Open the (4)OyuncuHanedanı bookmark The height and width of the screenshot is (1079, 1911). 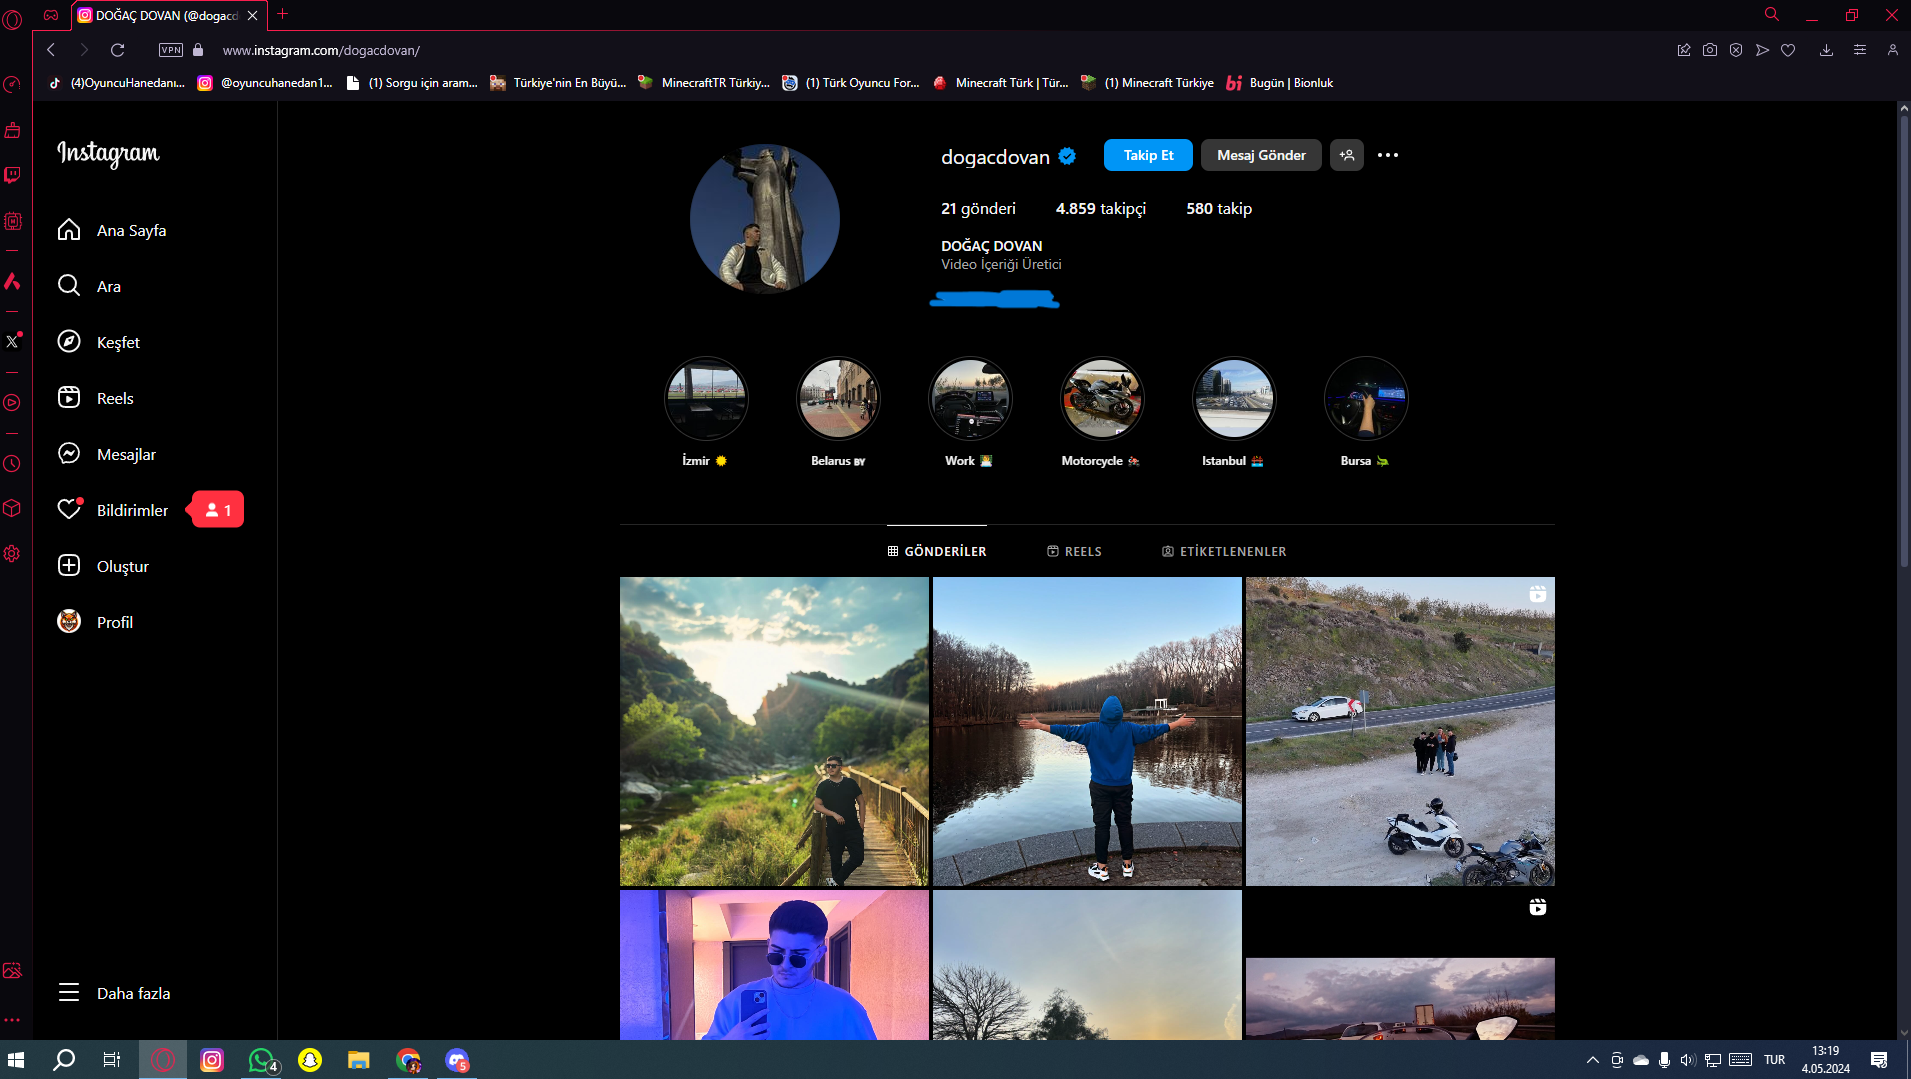click(x=116, y=83)
